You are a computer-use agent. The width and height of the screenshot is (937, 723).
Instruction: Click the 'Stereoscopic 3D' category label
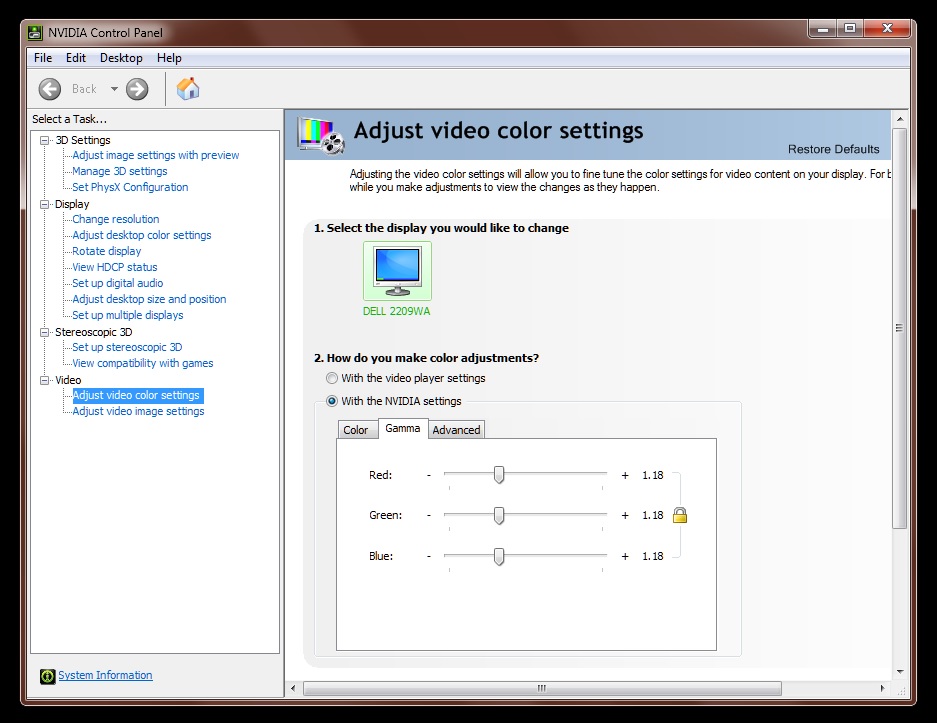click(x=93, y=332)
